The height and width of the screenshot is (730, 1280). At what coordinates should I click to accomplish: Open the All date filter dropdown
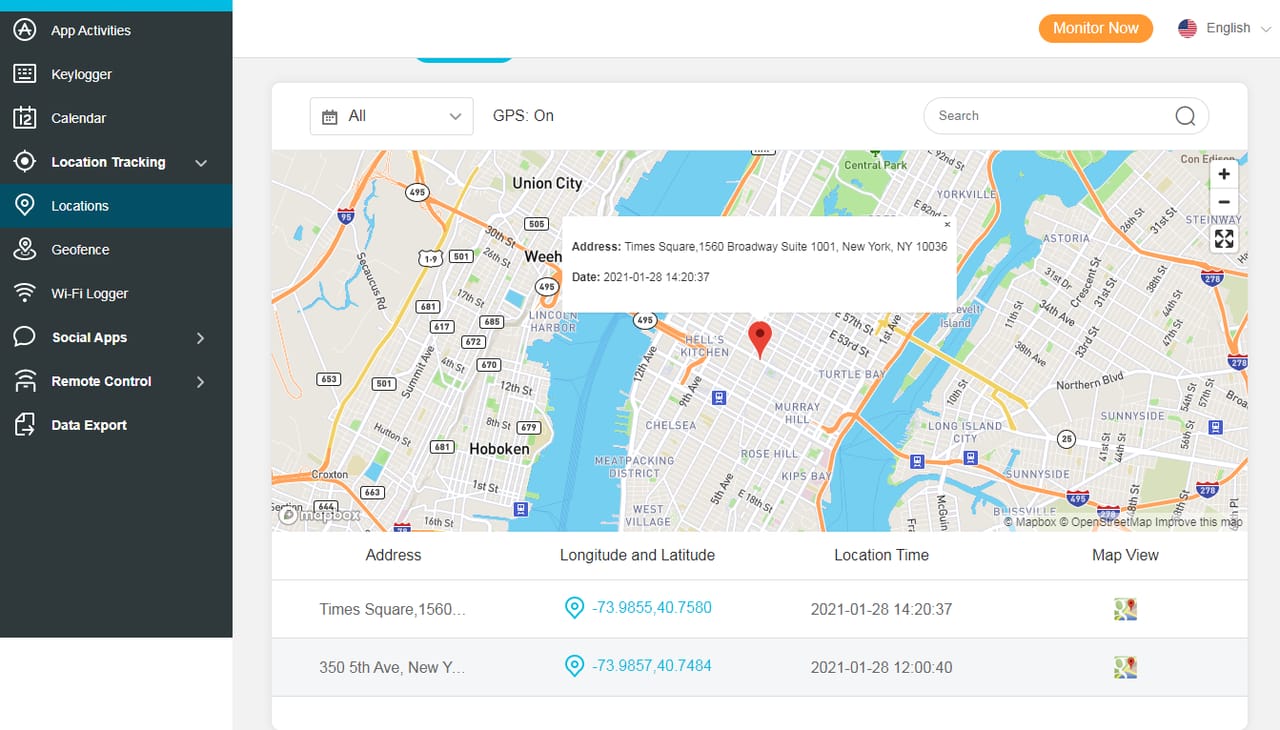(391, 116)
